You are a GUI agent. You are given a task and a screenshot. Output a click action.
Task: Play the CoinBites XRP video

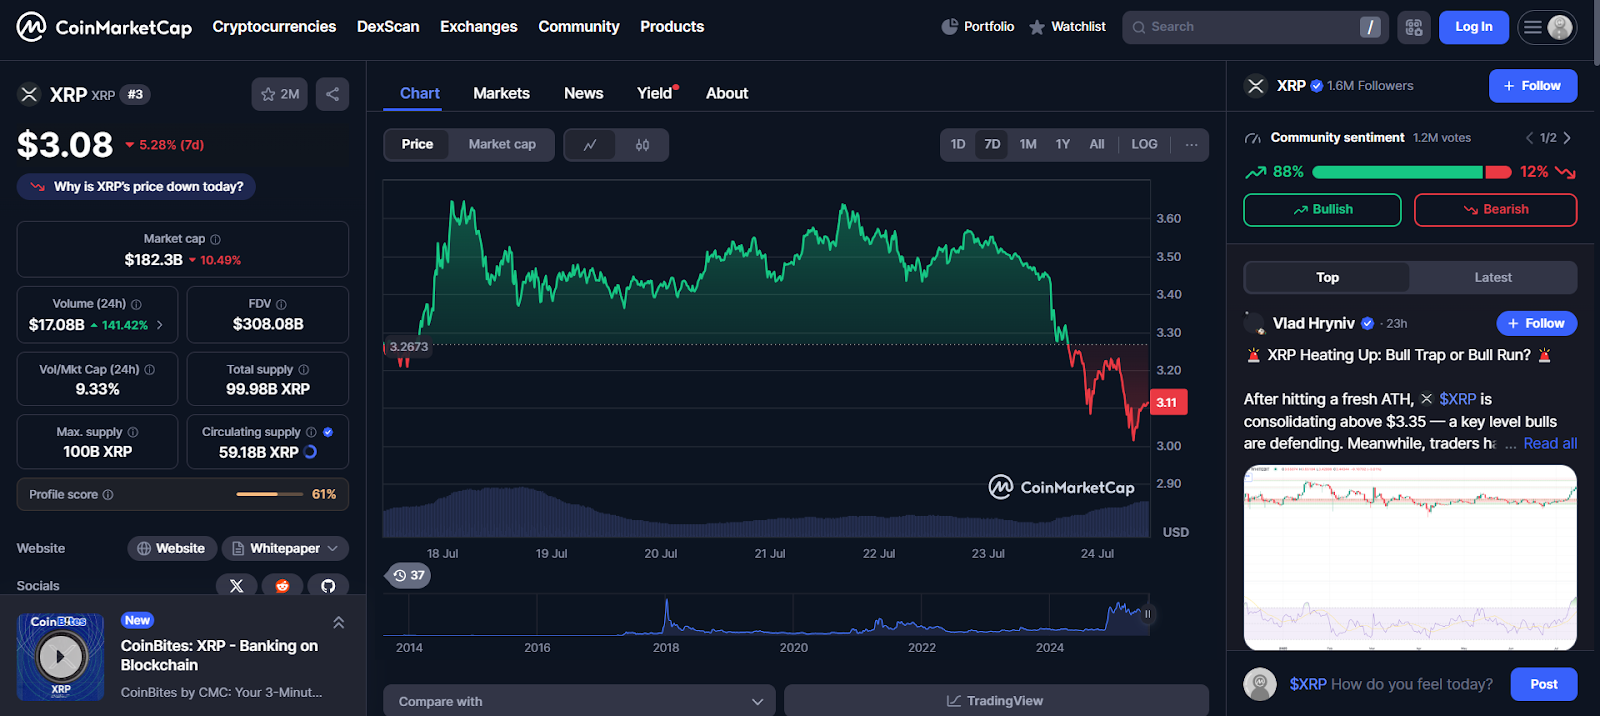(x=60, y=657)
